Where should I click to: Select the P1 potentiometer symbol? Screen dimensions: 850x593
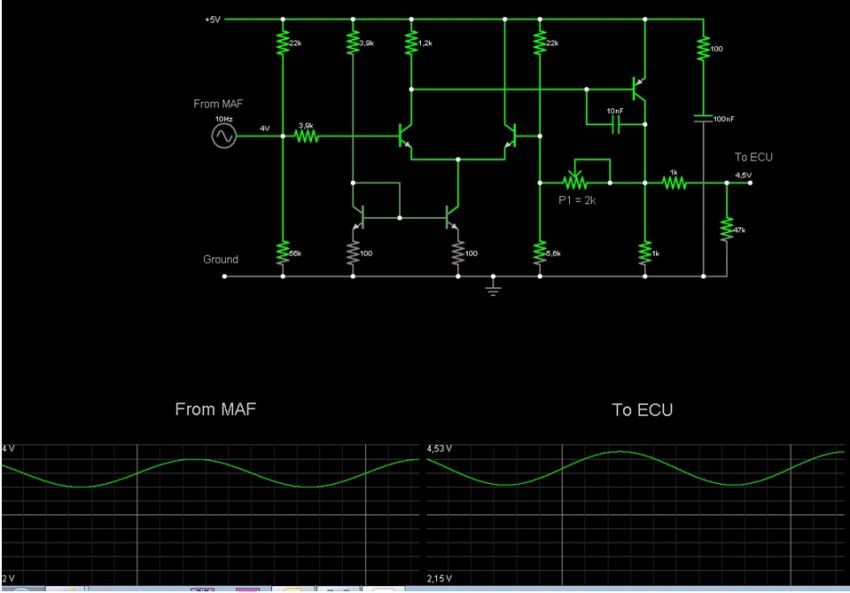(575, 179)
